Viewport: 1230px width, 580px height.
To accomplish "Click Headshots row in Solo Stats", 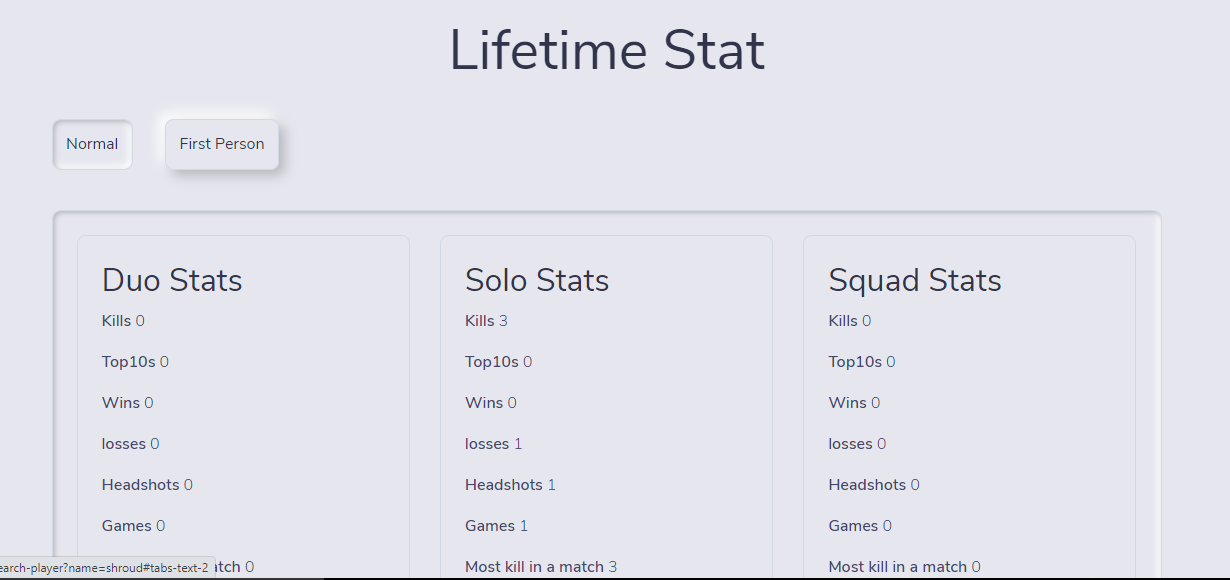I will point(510,485).
